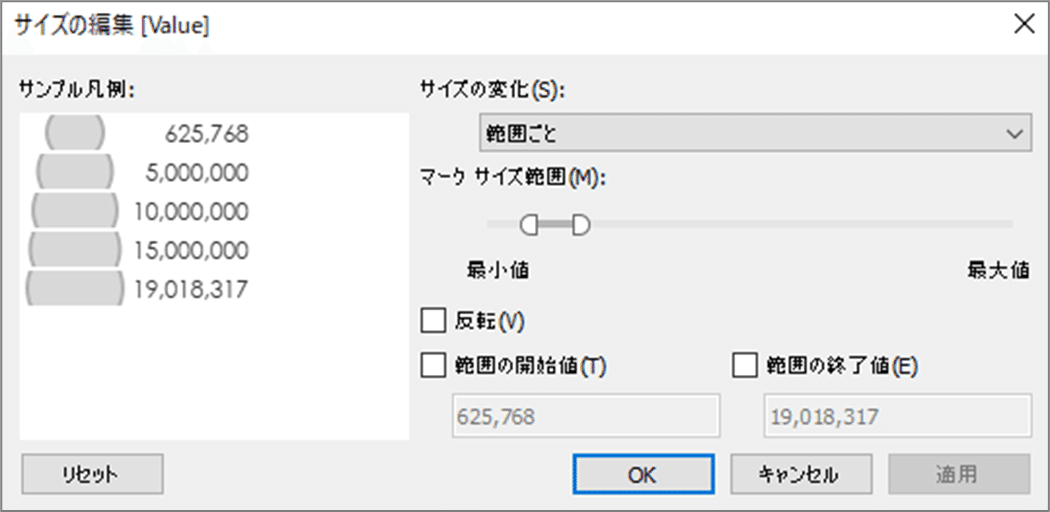
Task: Click the end value field showing 19,018,317
Action: click(x=897, y=416)
